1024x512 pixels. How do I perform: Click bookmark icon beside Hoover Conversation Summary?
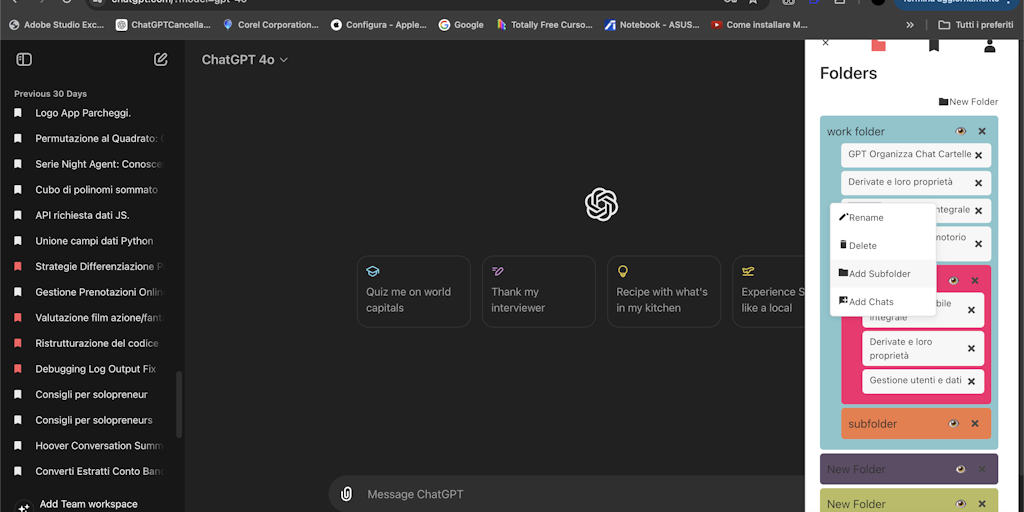[x=18, y=445]
